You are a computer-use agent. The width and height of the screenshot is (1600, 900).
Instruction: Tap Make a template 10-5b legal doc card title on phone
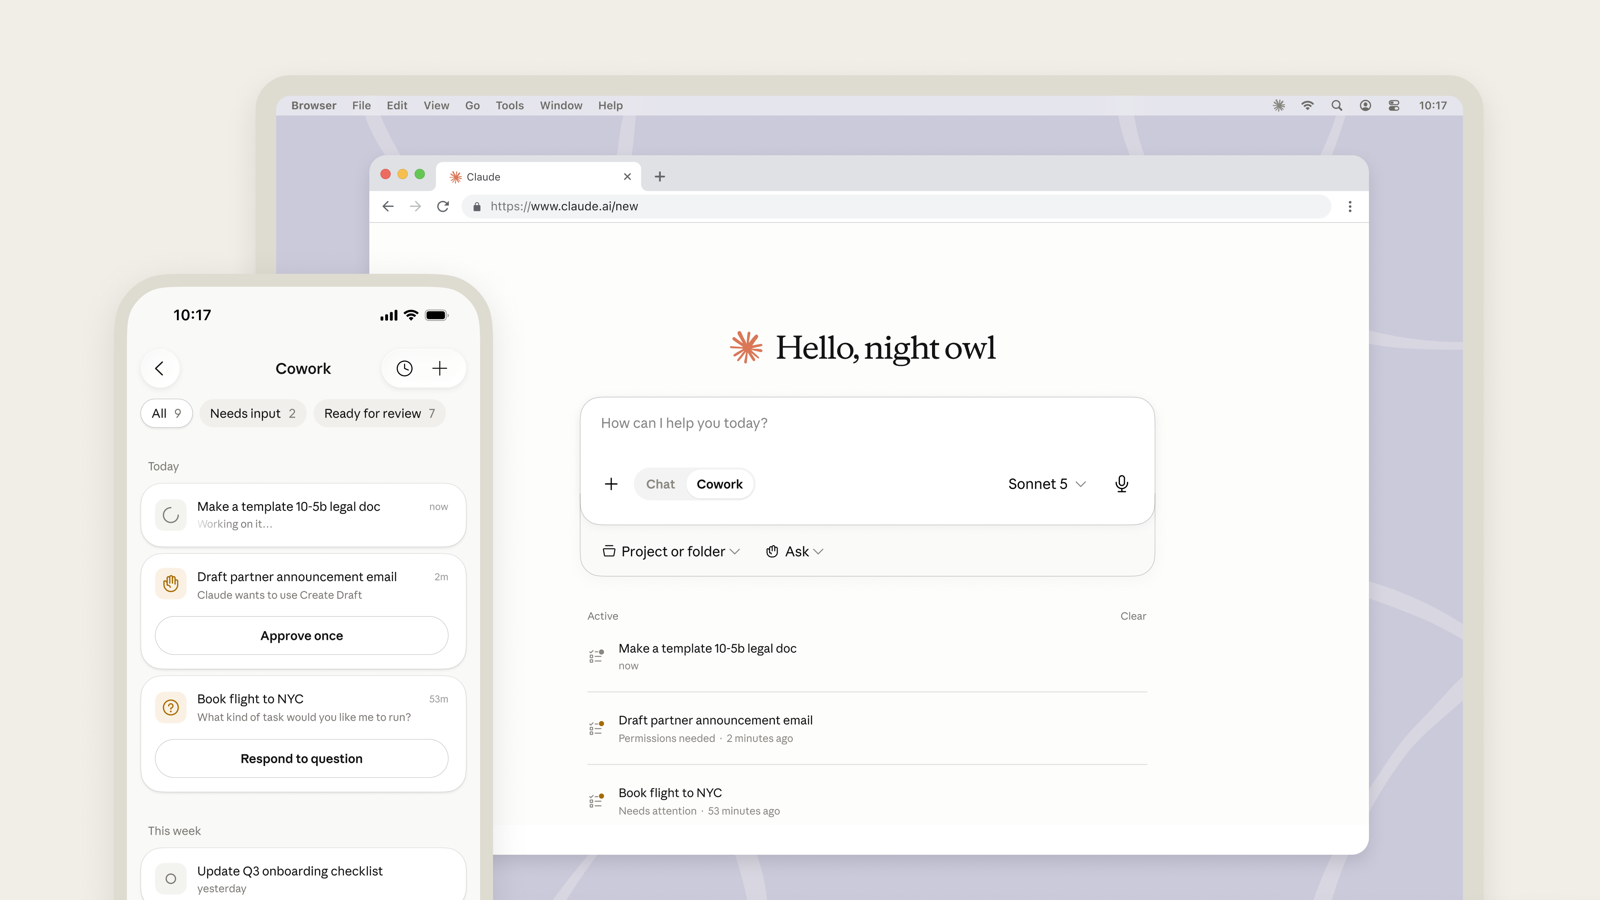coord(289,507)
